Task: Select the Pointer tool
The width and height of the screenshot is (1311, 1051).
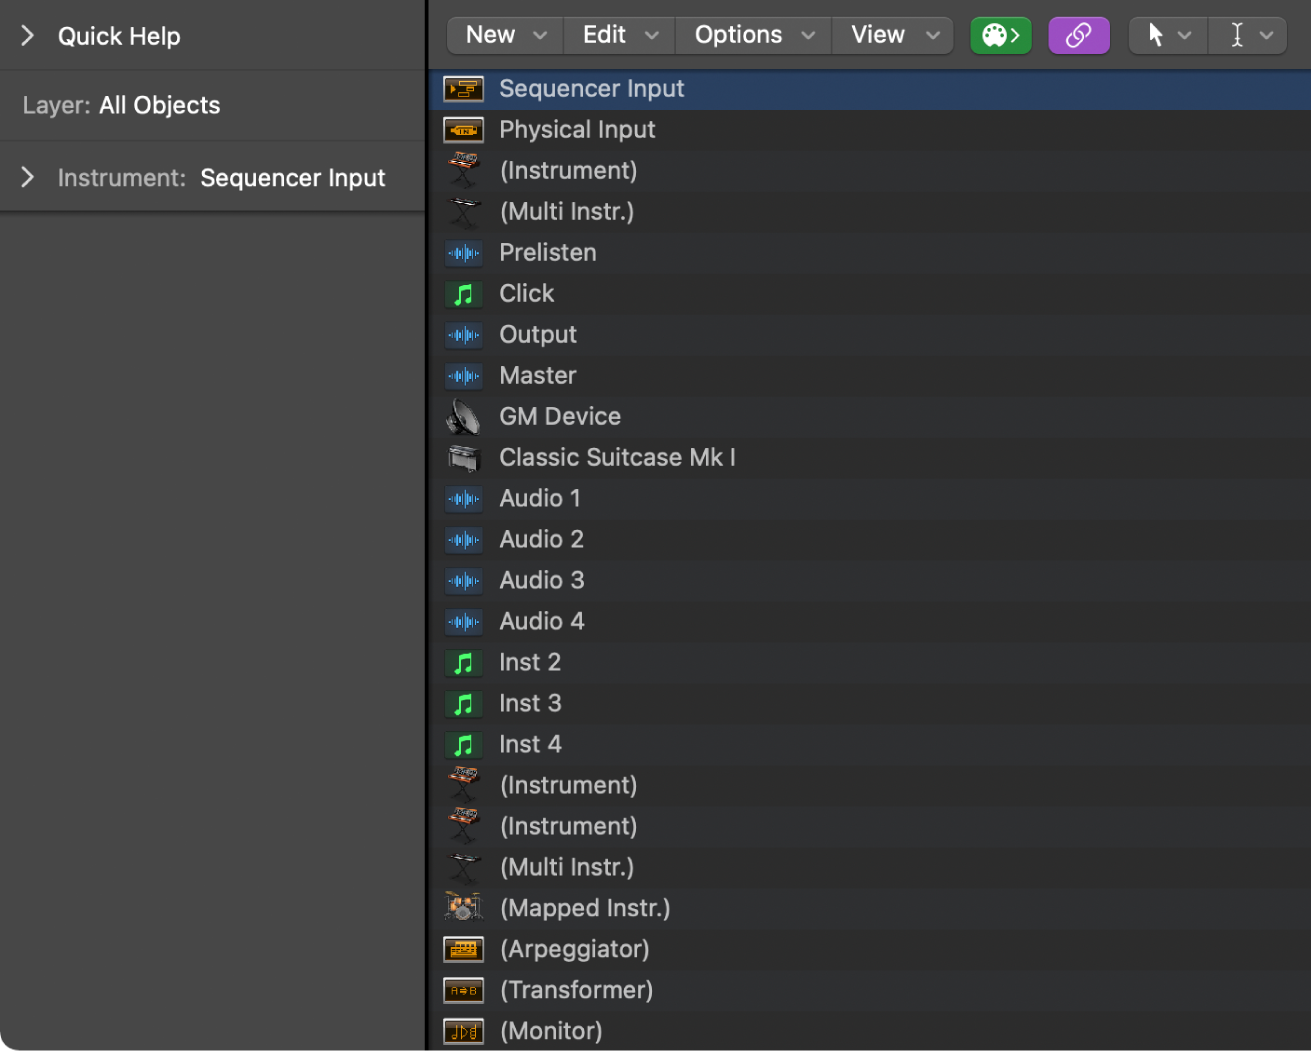Action: tap(1156, 35)
